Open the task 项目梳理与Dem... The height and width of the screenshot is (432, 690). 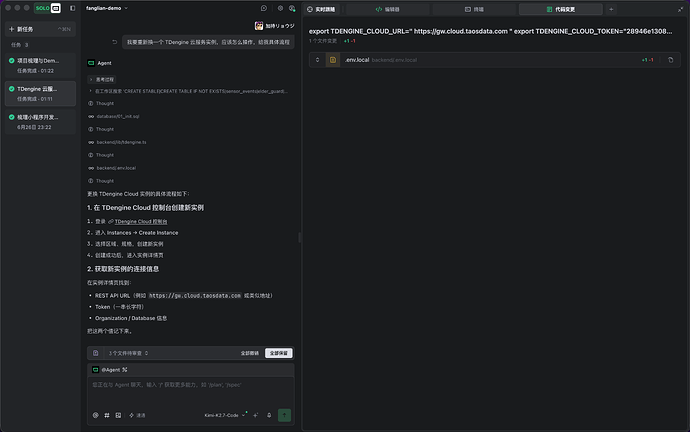click(40, 65)
